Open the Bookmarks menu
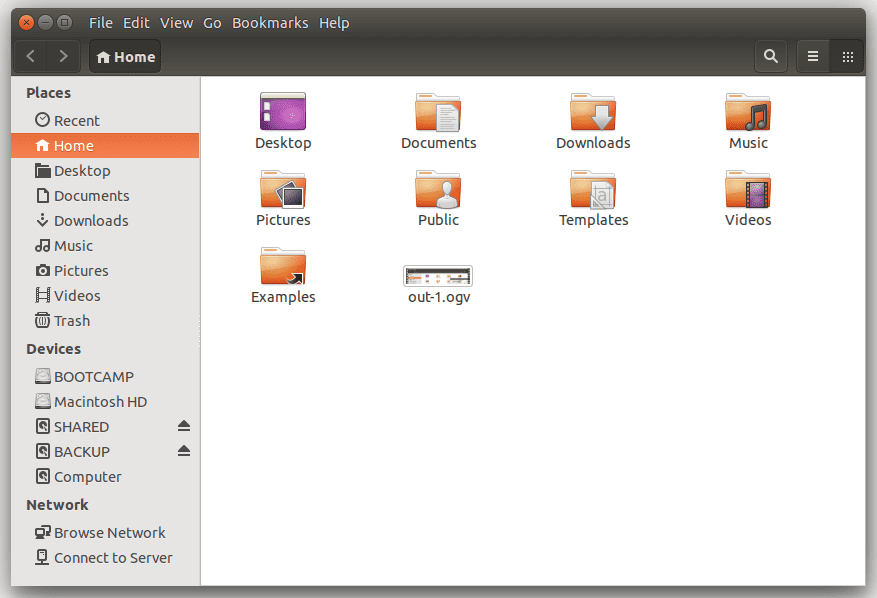 270,23
